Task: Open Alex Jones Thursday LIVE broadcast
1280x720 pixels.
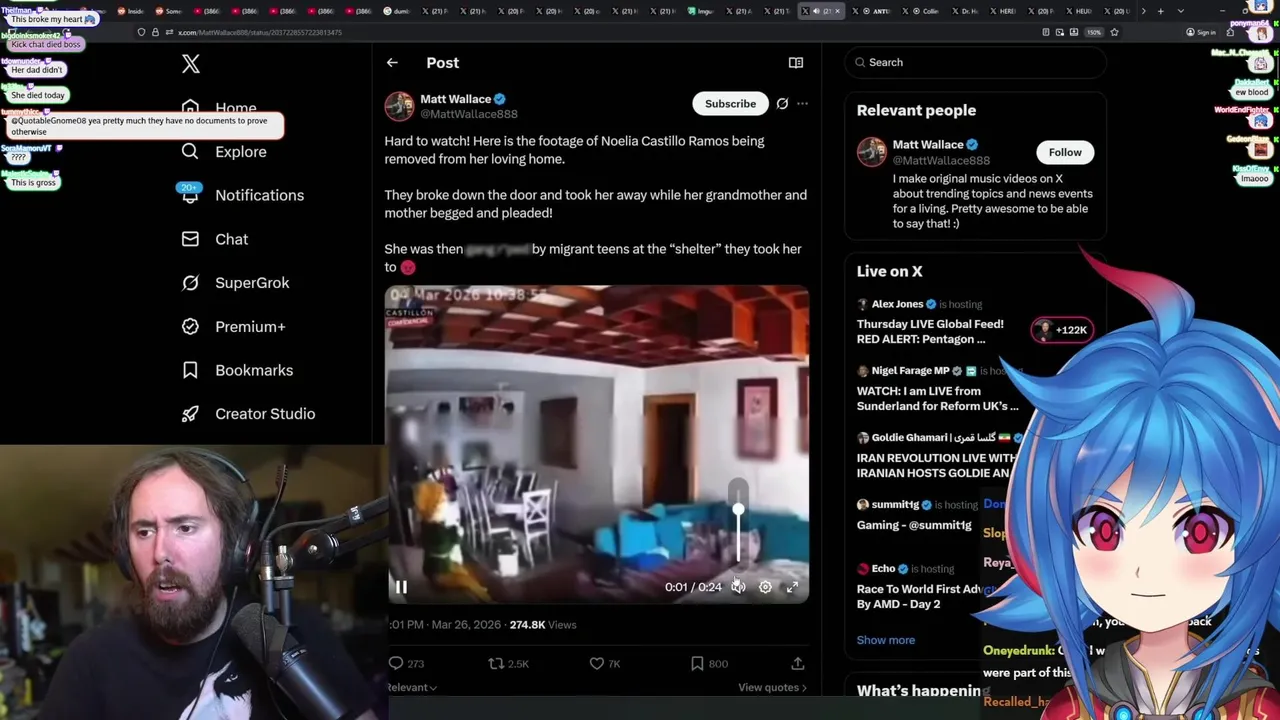Action: [930, 331]
